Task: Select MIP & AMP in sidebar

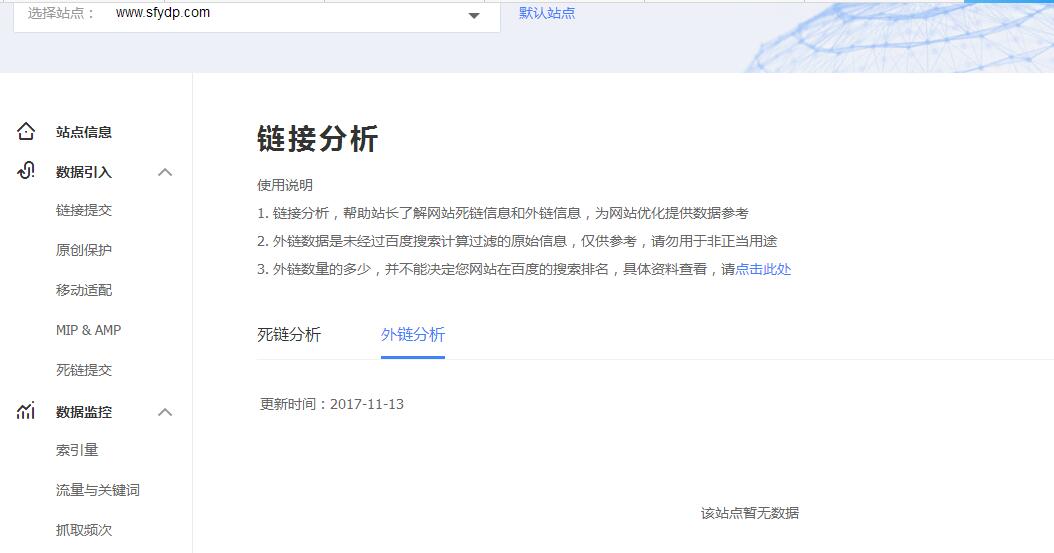Action: pyautogui.click(x=88, y=330)
